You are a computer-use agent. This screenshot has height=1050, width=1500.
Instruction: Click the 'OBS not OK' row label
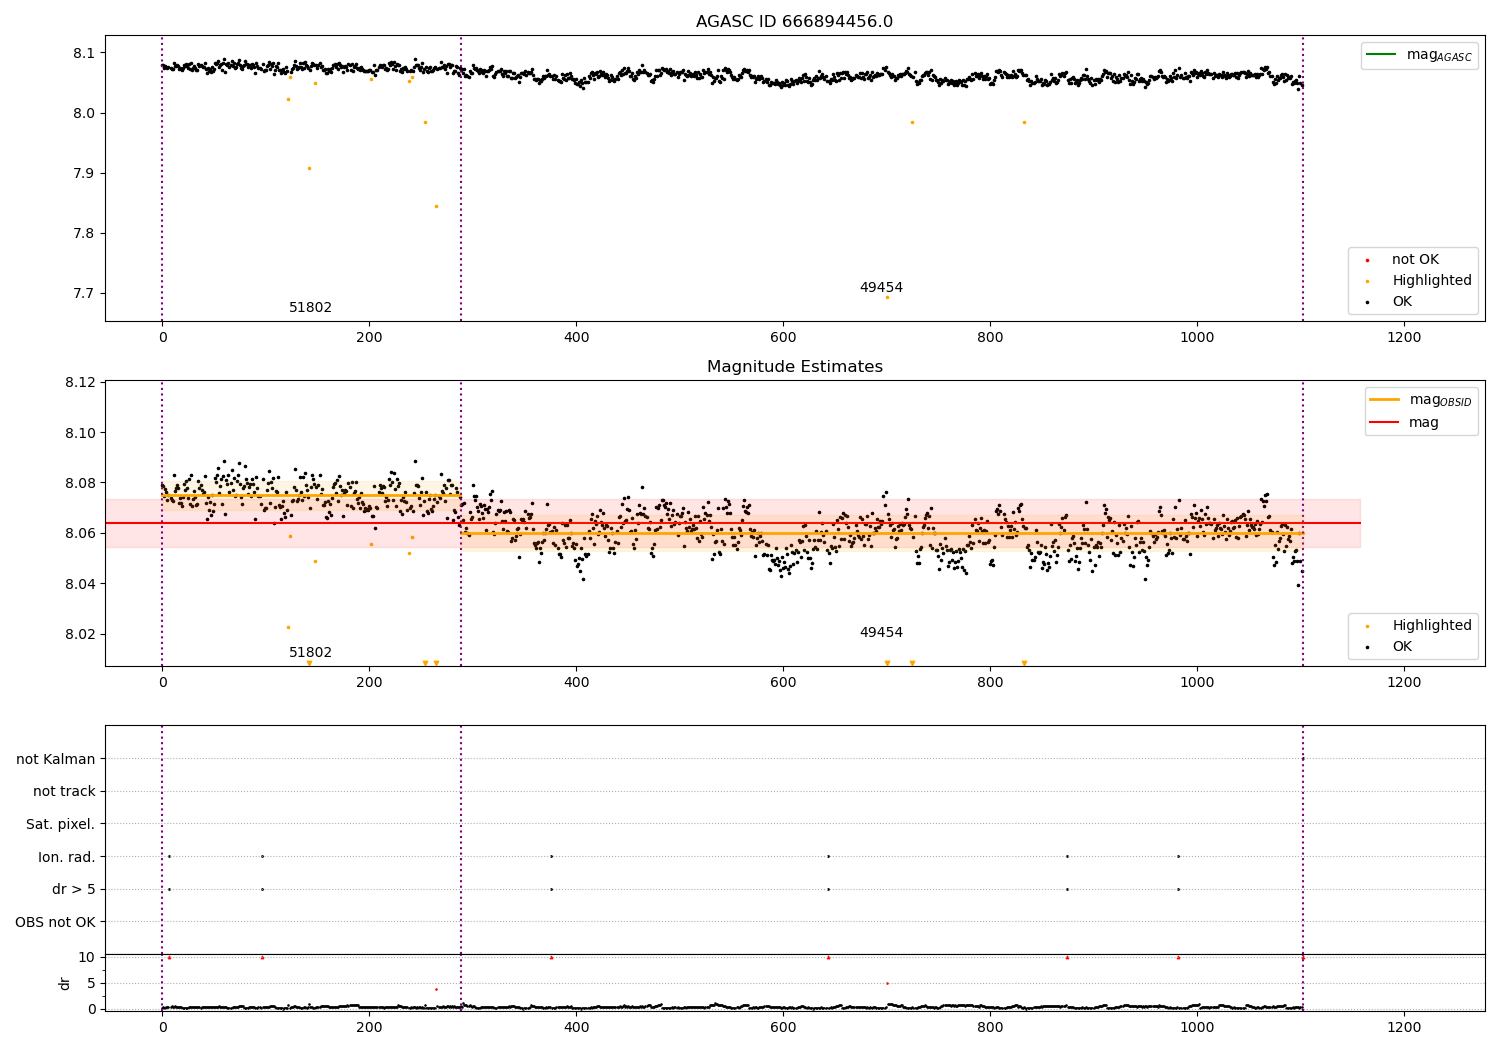tap(56, 923)
